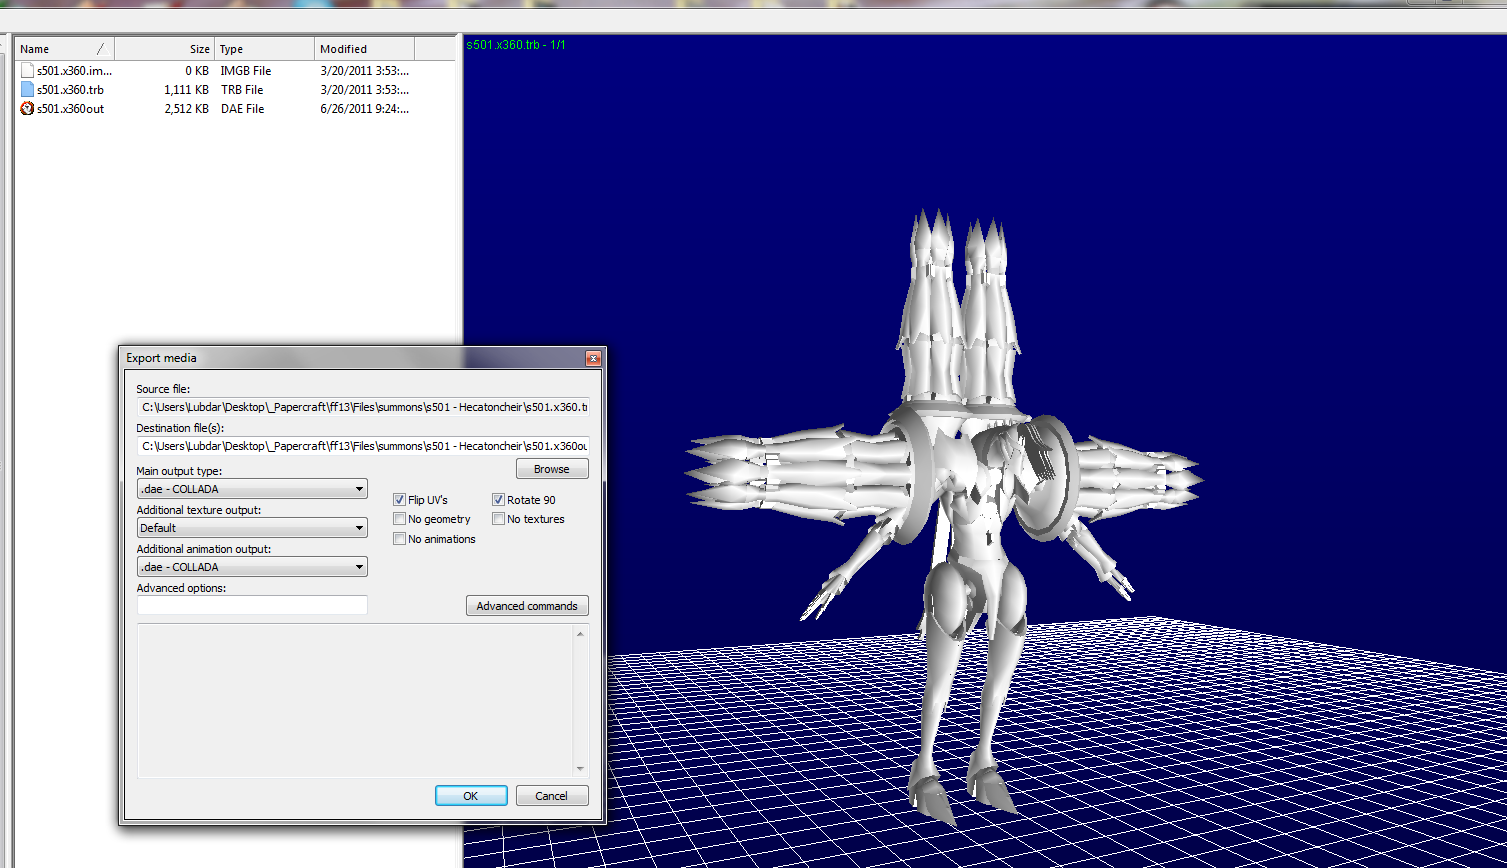Click the Advanced options input field

coord(252,605)
